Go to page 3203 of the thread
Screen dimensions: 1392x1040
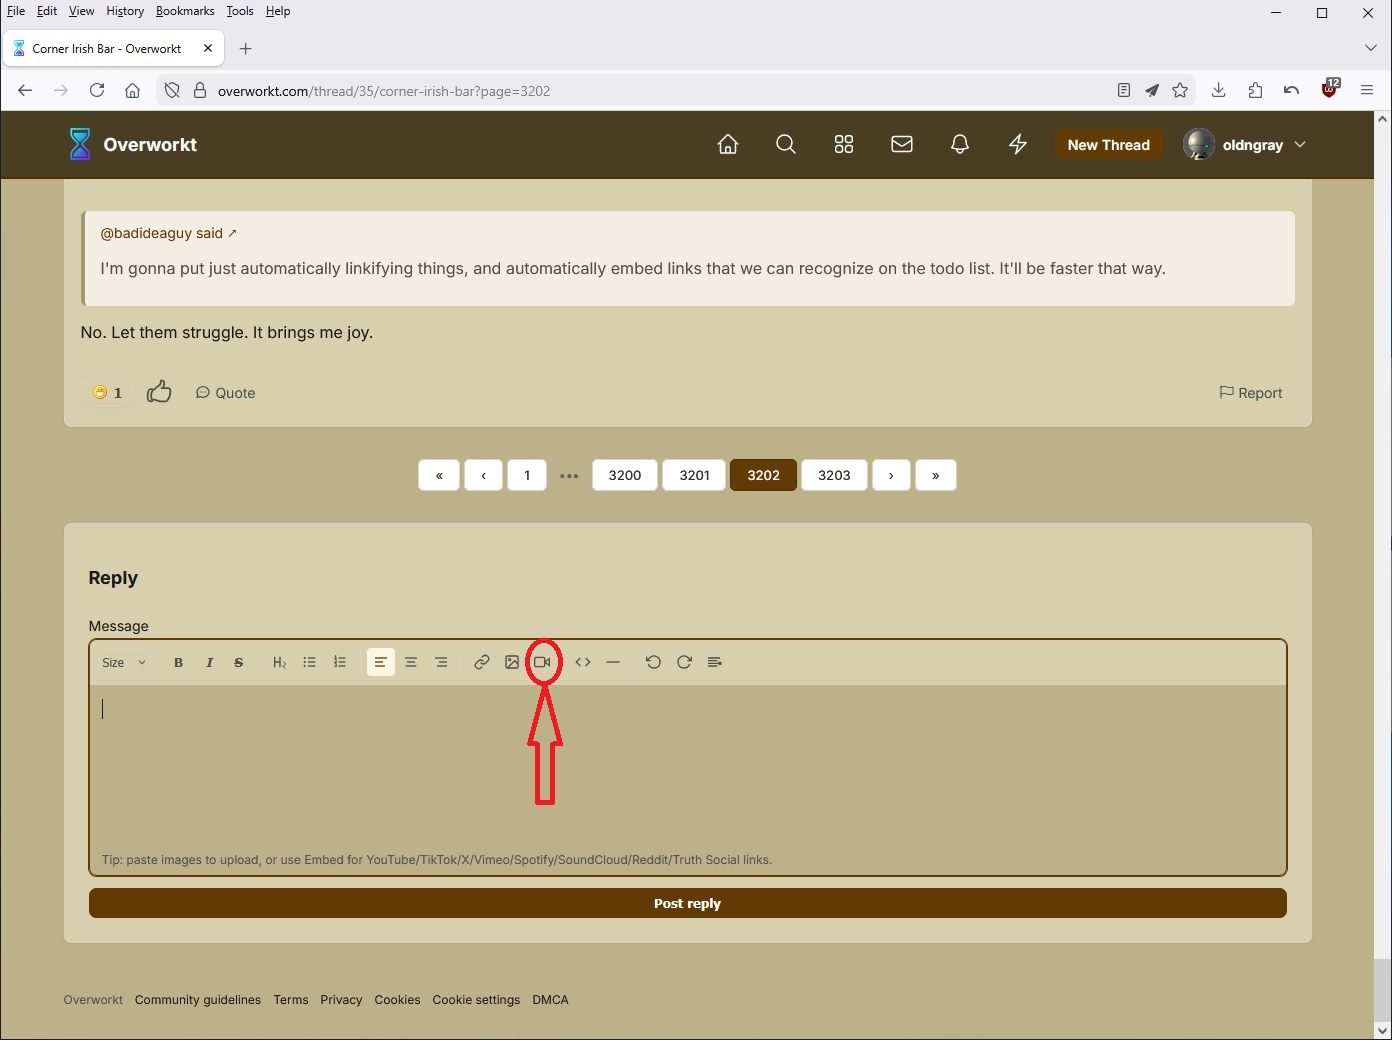pyautogui.click(x=833, y=475)
